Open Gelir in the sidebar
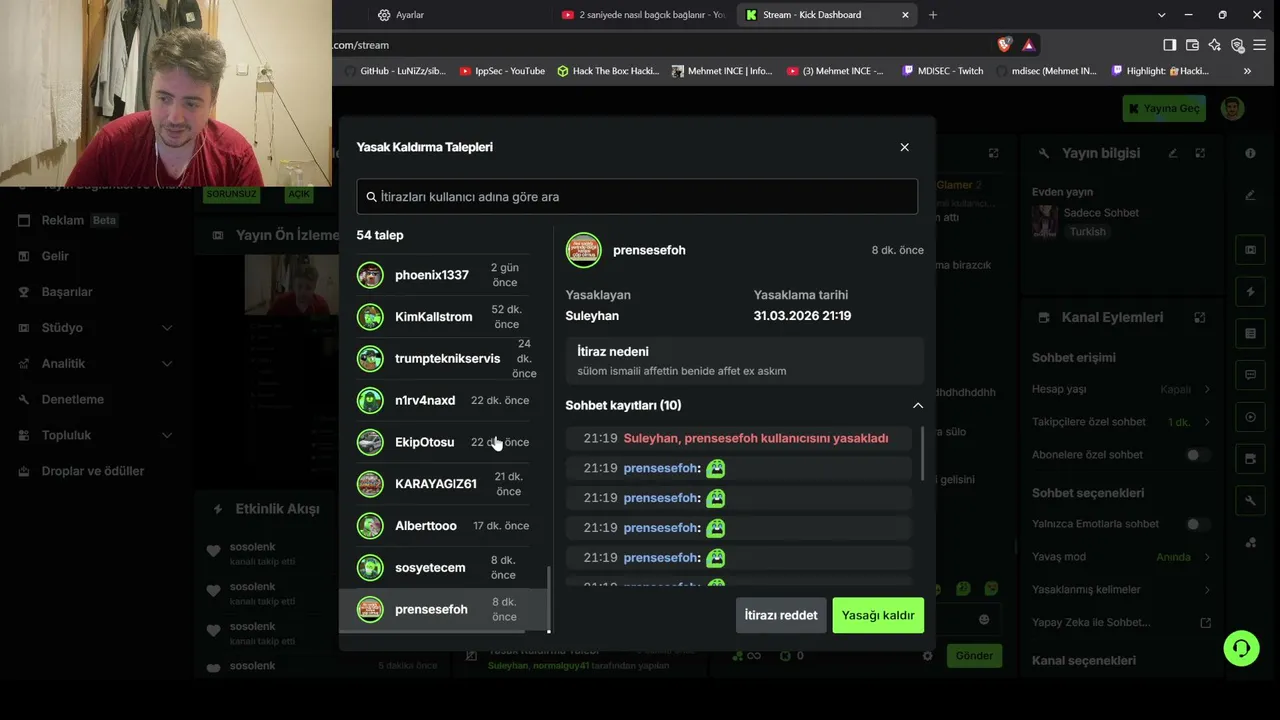The image size is (1280, 720). 55,256
